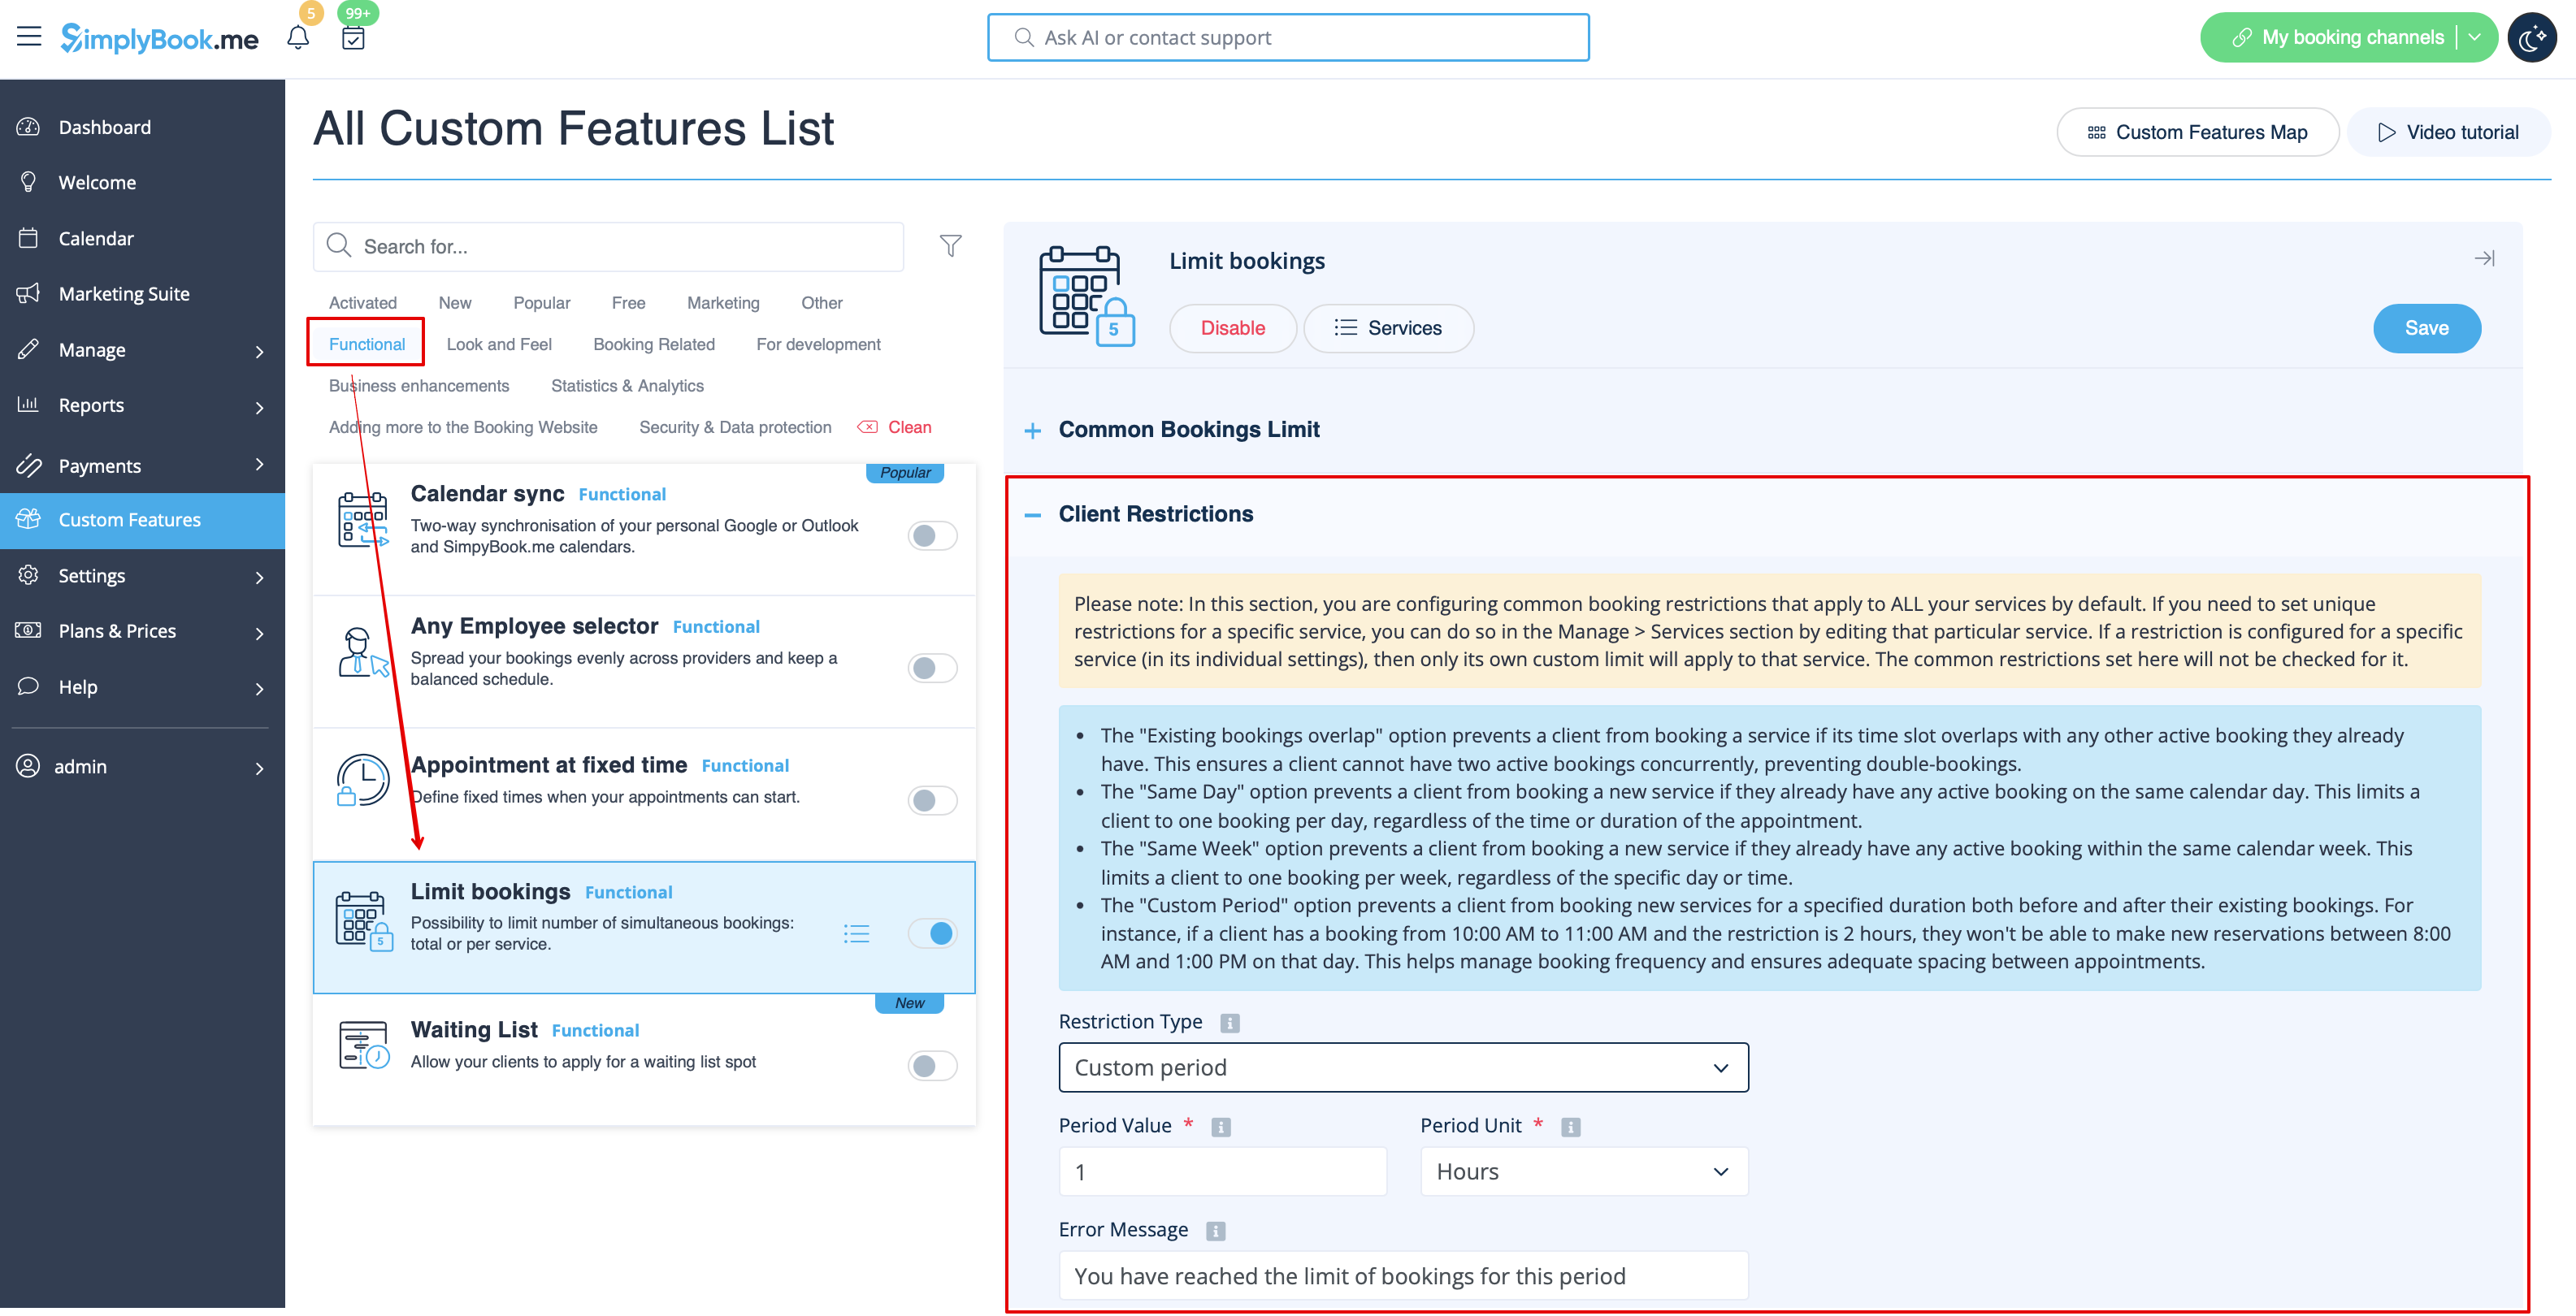The image size is (2576, 1316).
Task: Click the Restriction Type info icon
Action: coord(1229,1023)
